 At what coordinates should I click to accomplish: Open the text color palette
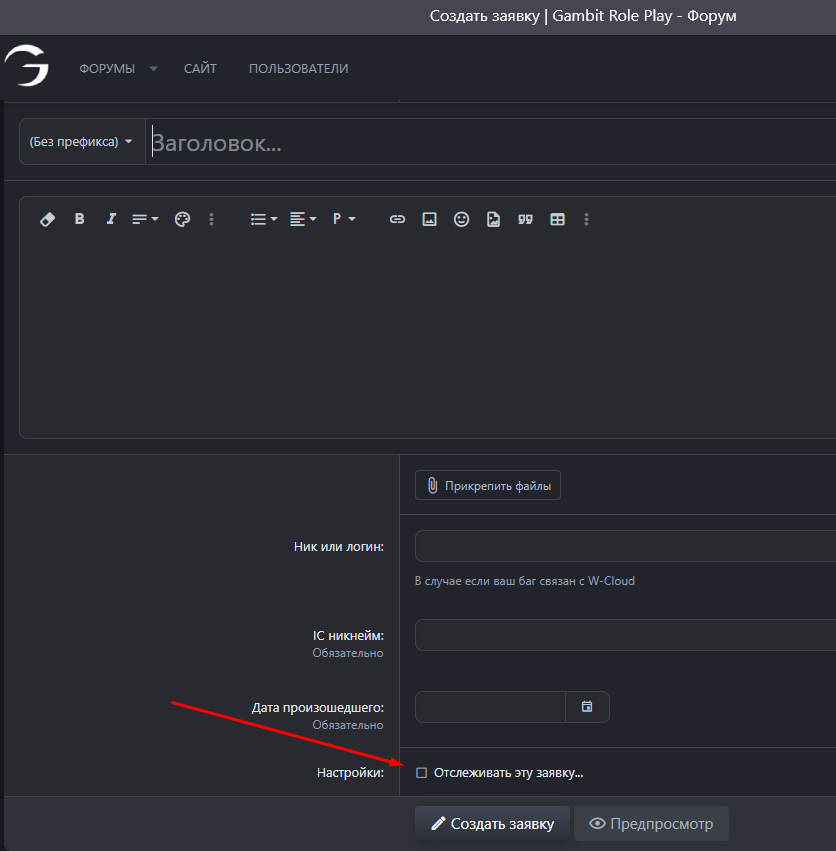tap(182, 219)
